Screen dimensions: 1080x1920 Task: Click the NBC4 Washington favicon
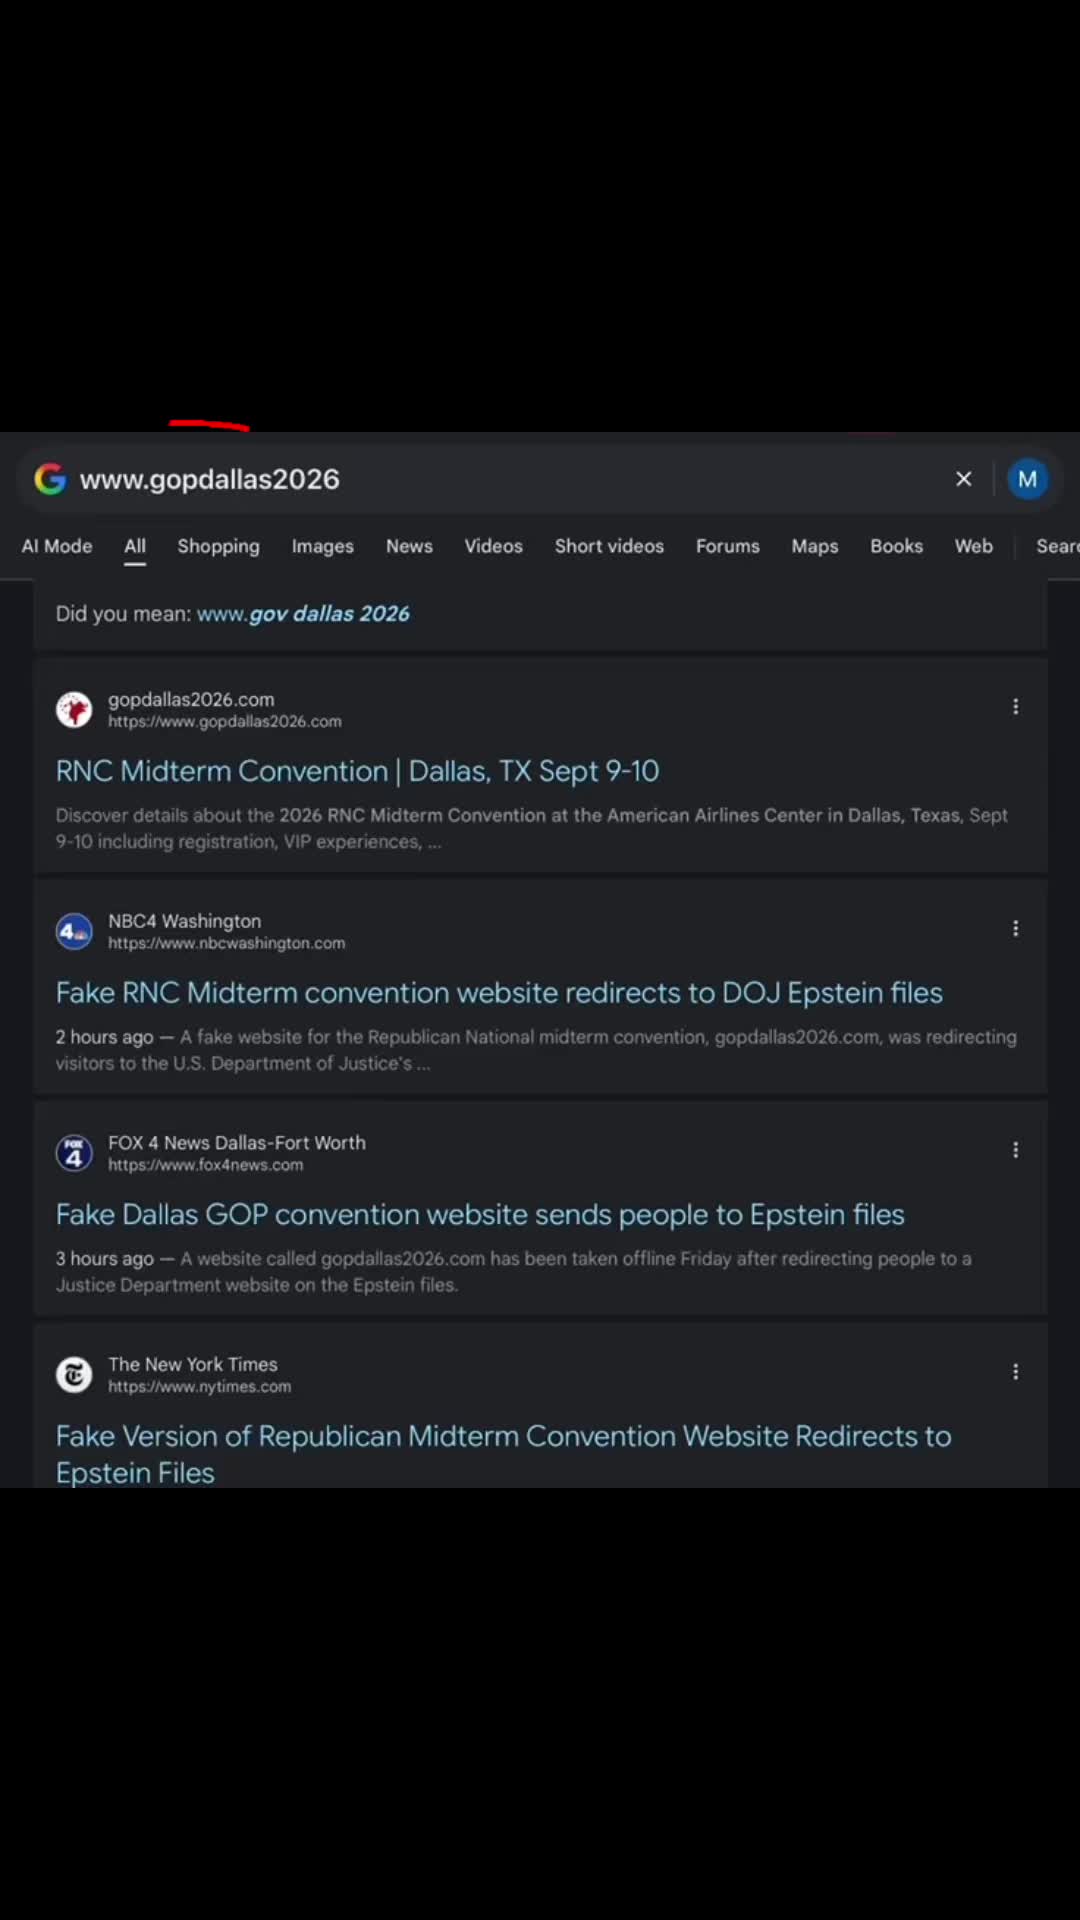[74, 931]
